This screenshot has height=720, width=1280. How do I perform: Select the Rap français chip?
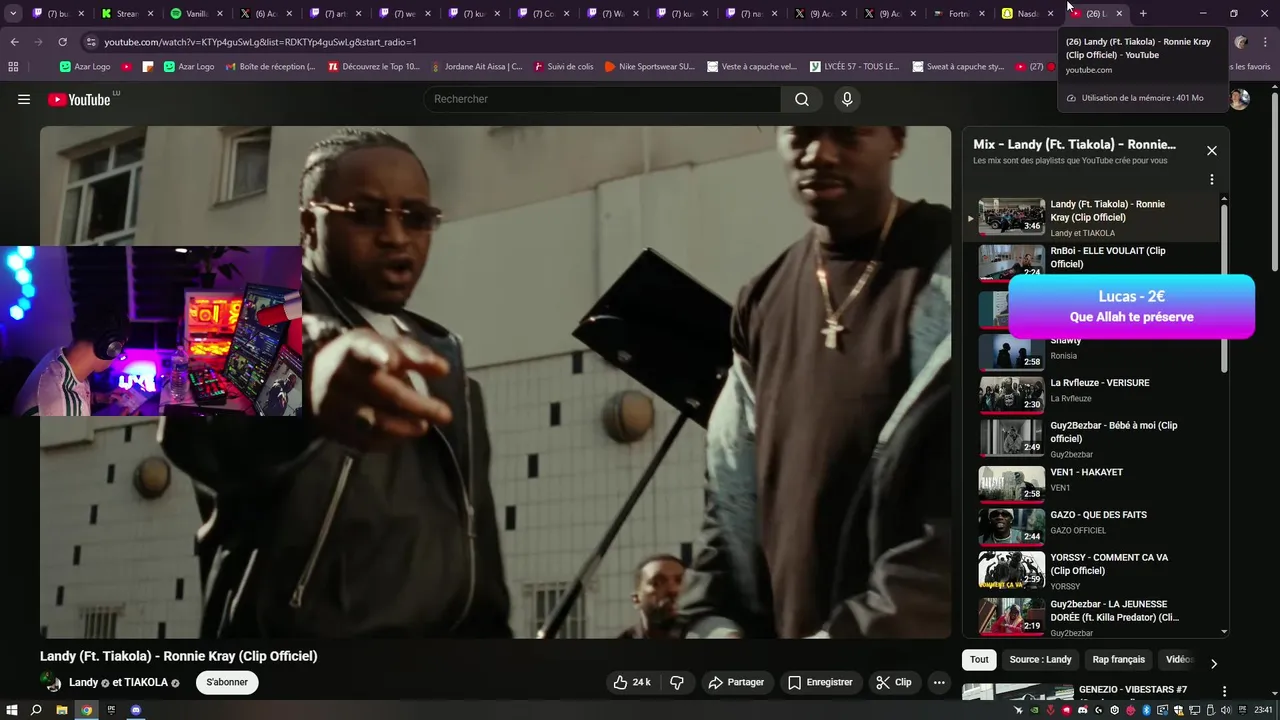(1119, 659)
